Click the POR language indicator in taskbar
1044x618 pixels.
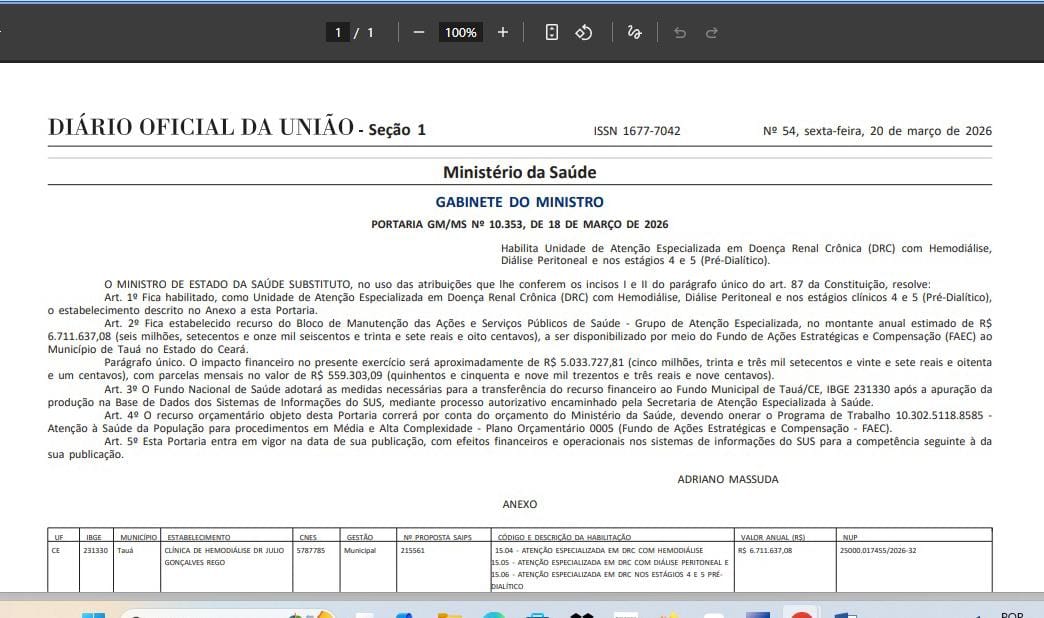click(1011, 614)
